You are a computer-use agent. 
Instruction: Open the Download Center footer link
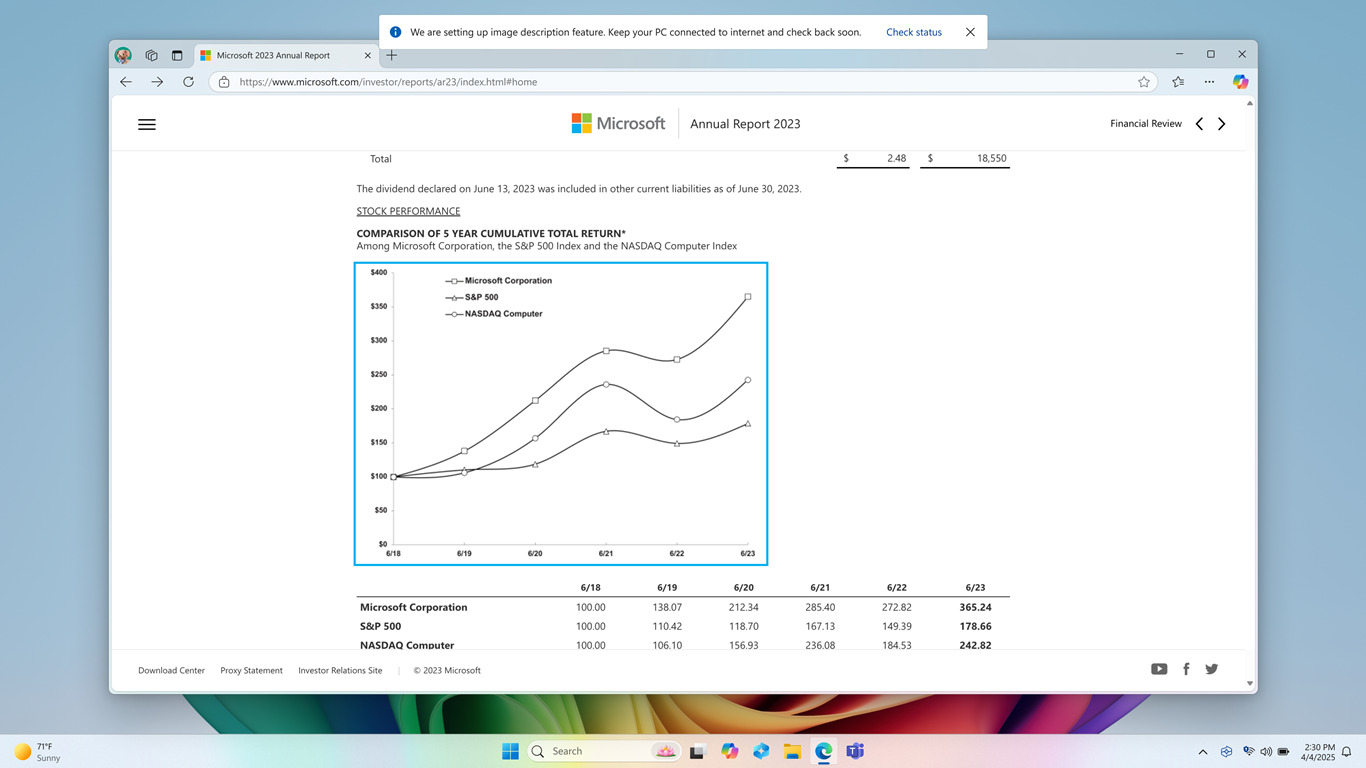click(x=171, y=670)
